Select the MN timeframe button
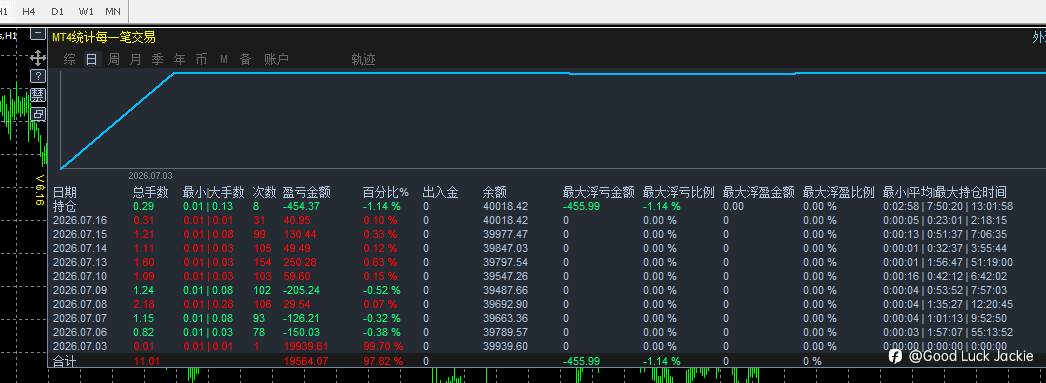 coord(113,11)
